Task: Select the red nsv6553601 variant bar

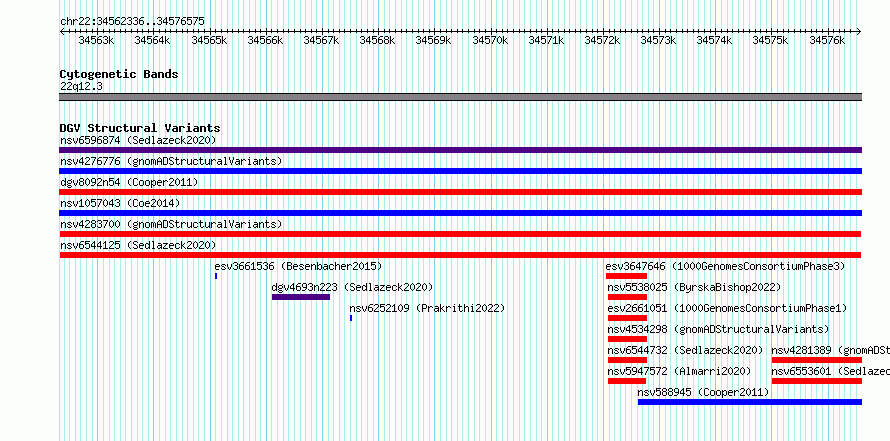Action: 817,381
